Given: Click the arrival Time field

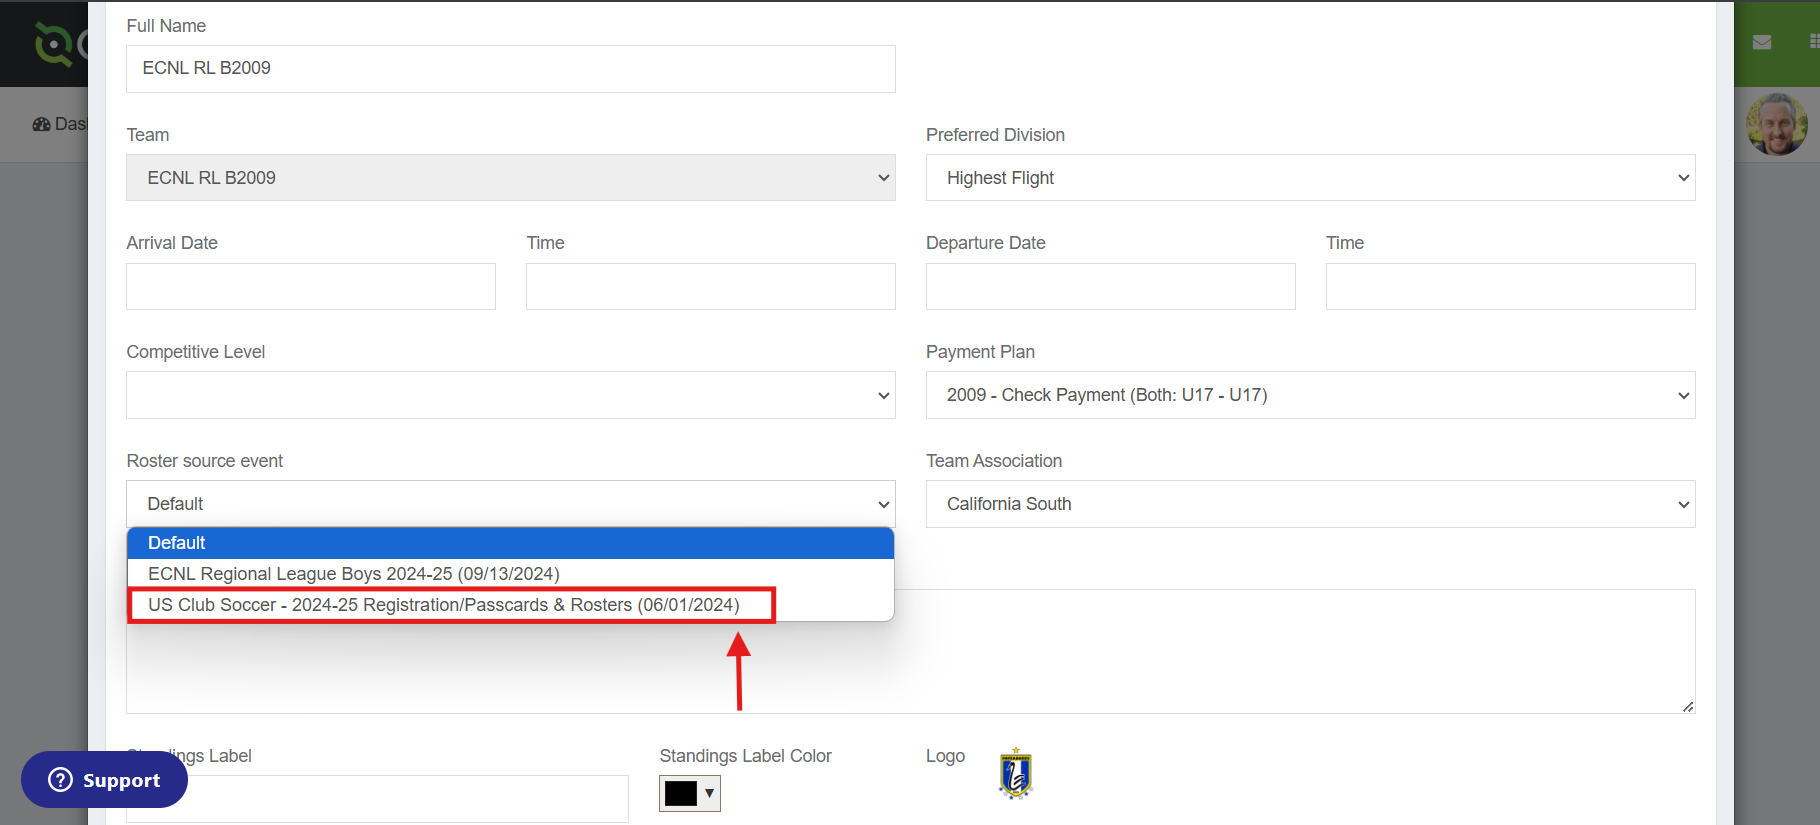Looking at the screenshot, I should (x=711, y=287).
